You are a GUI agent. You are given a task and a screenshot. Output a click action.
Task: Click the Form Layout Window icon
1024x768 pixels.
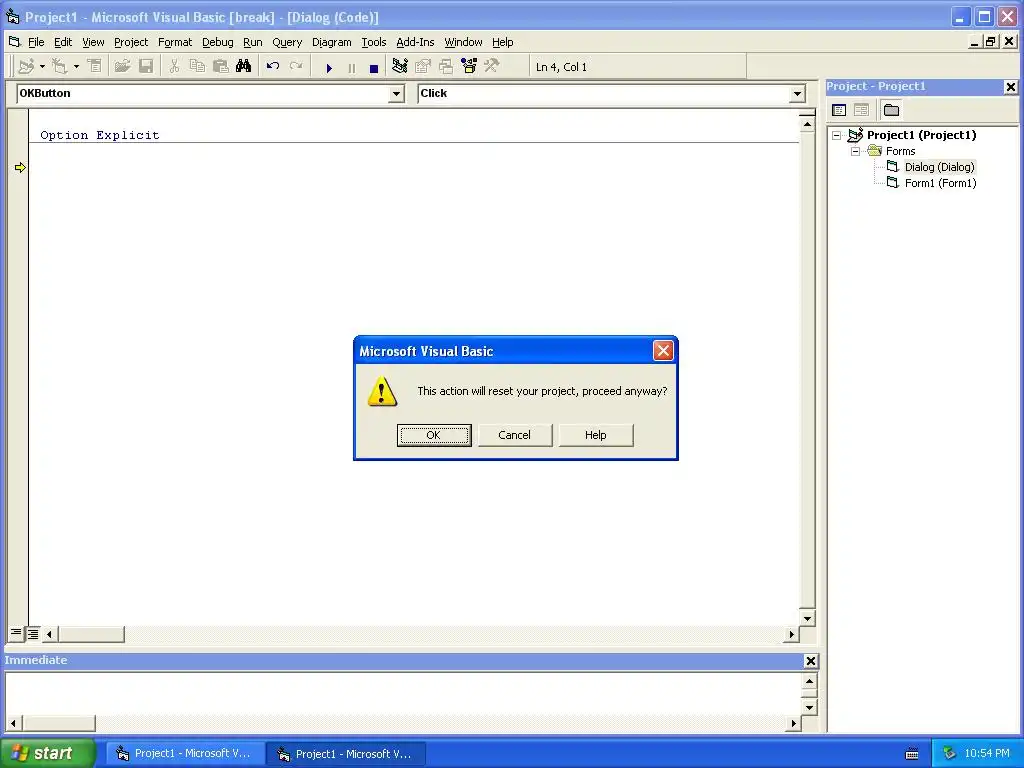pos(446,67)
